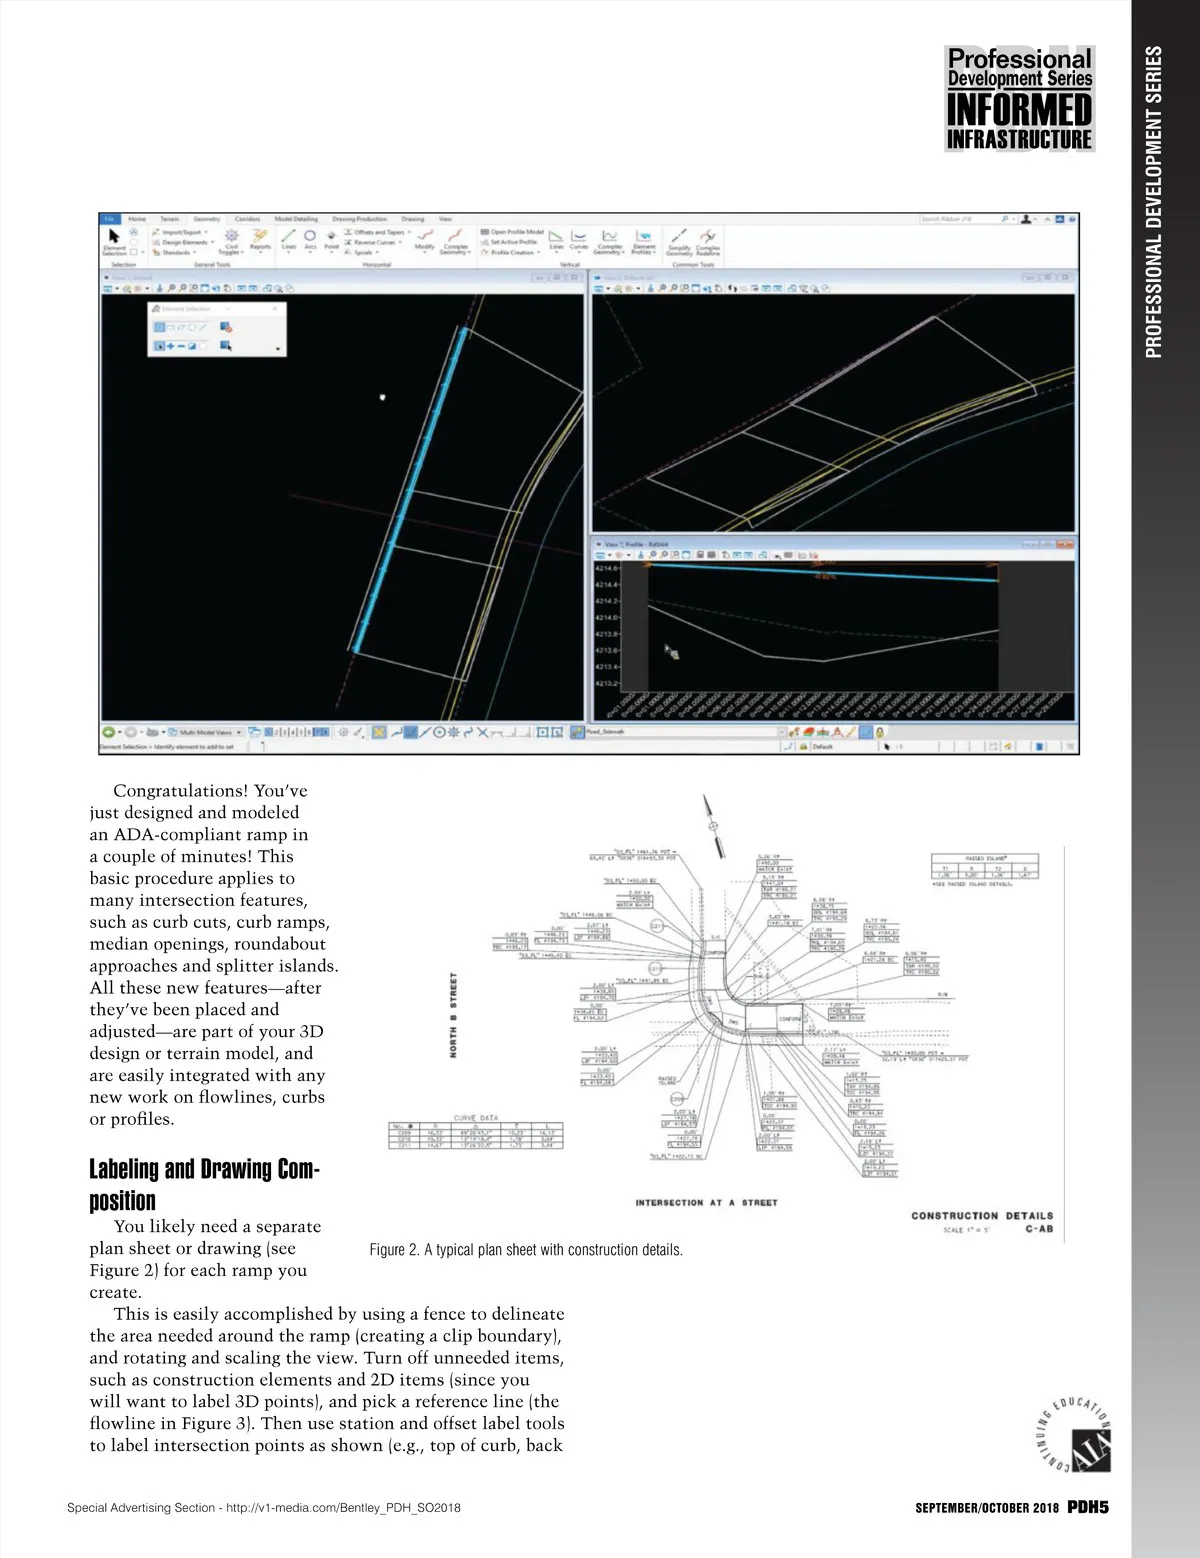The image size is (1200, 1558).
Task: Click Set Active Profile button
Action: click(x=510, y=242)
